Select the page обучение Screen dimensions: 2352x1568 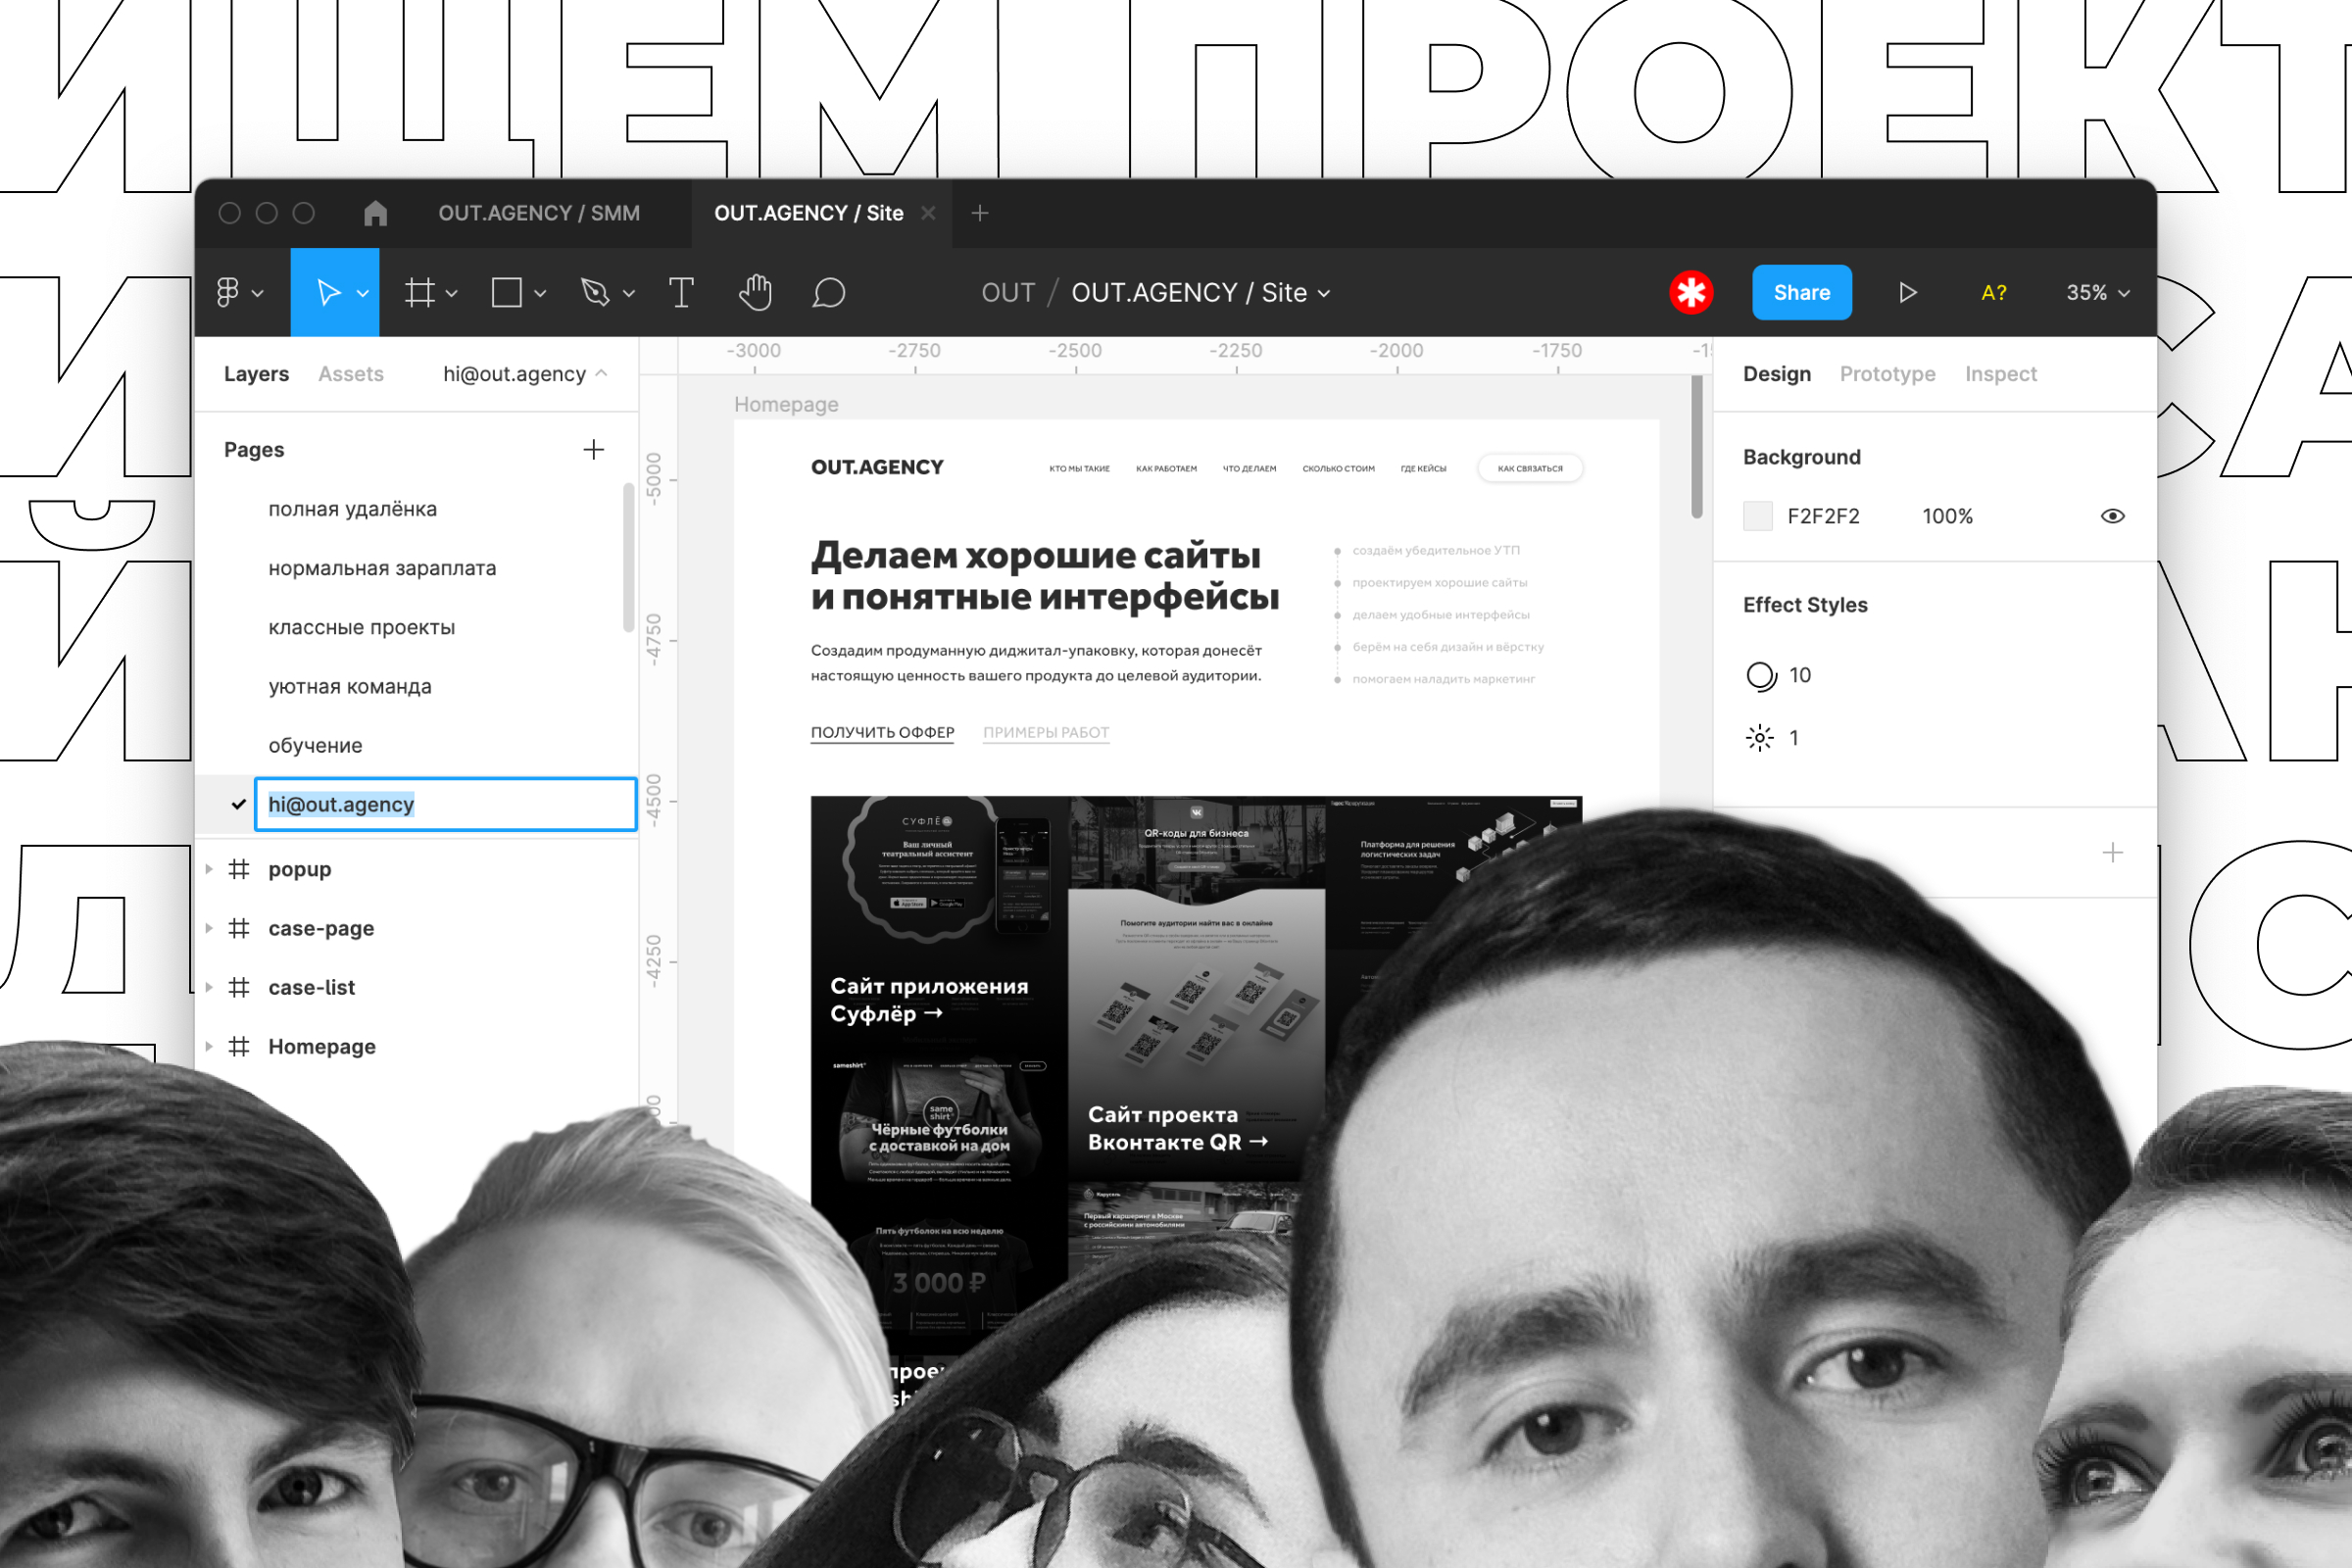pyautogui.click(x=315, y=745)
